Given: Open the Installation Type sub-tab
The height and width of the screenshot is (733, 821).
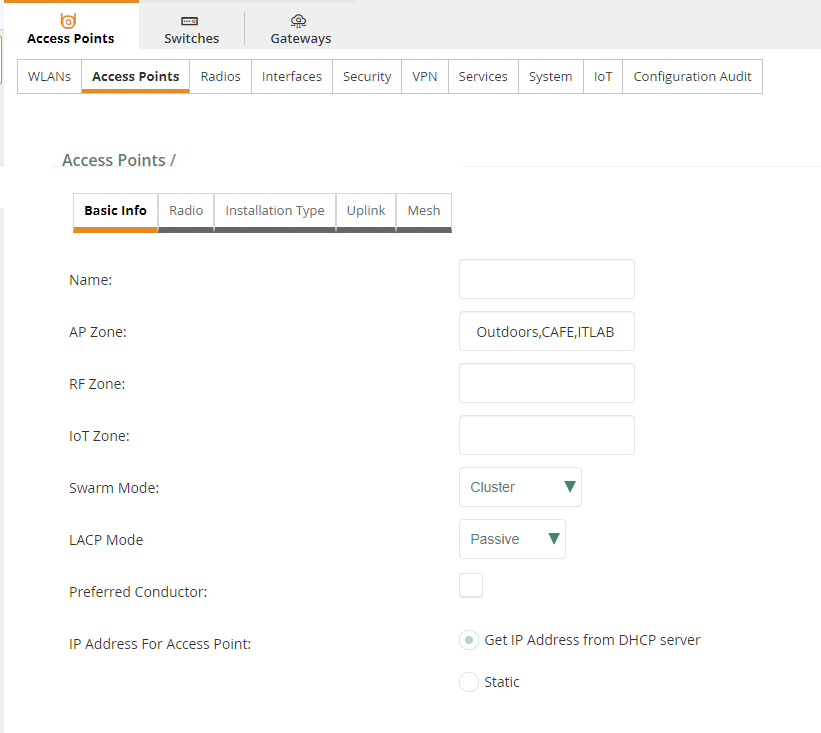Looking at the screenshot, I should click(275, 211).
